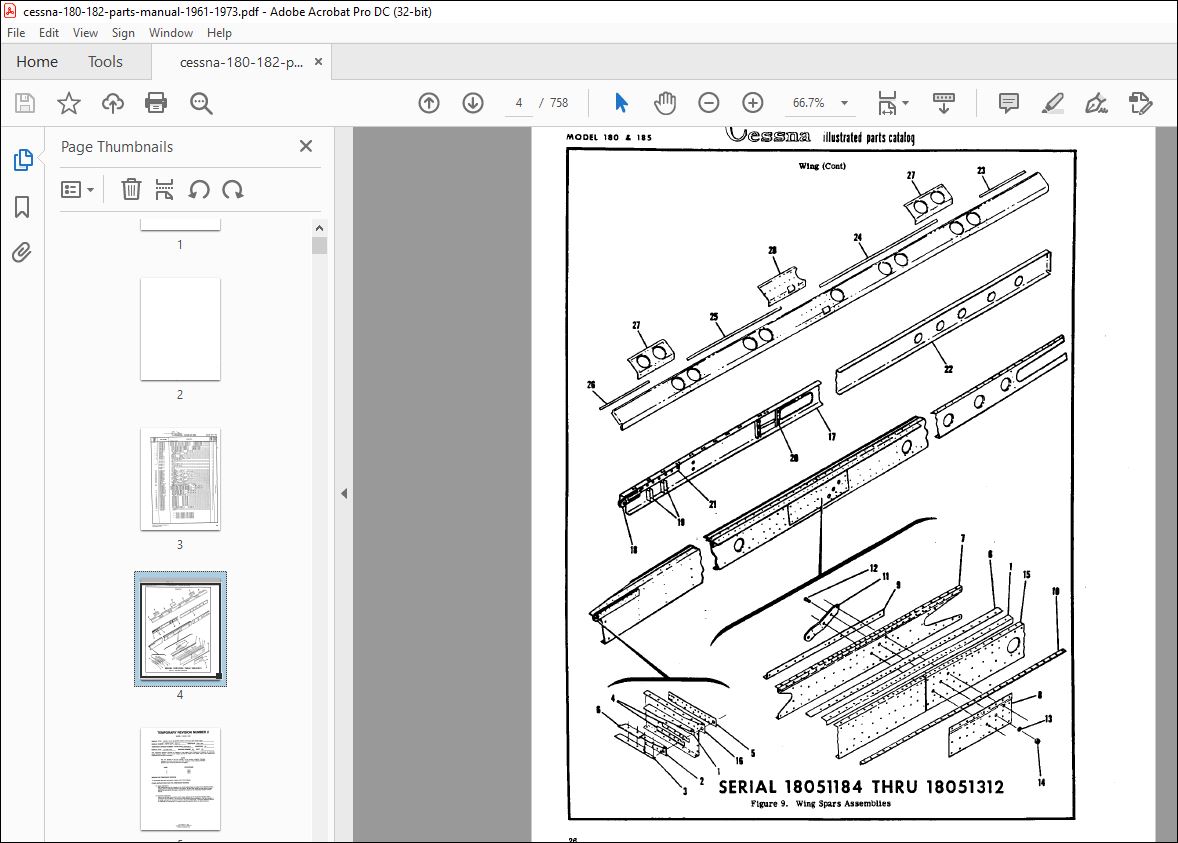Select page 2 thumbnail

(180, 329)
